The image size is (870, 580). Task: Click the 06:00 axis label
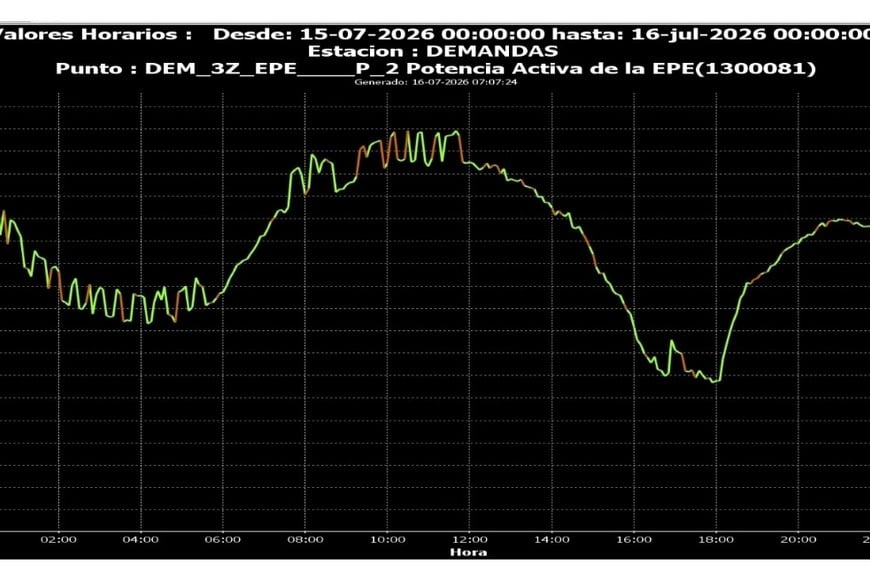pyautogui.click(x=222, y=539)
